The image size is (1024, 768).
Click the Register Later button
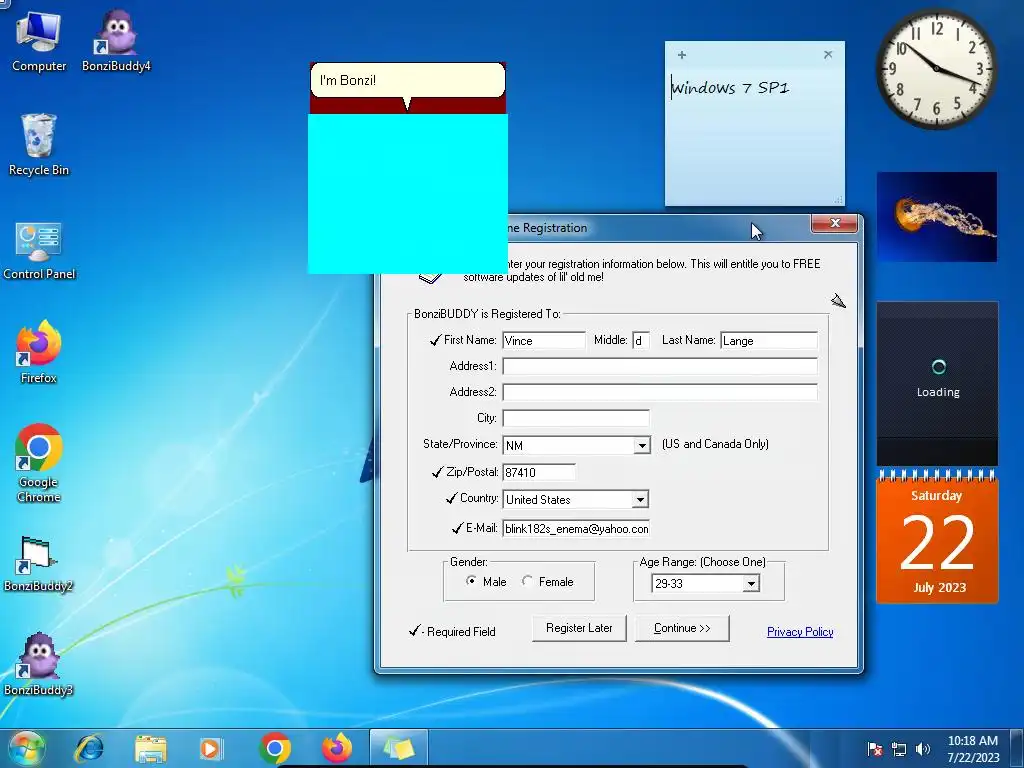pyautogui.click(x=579, y=628)
